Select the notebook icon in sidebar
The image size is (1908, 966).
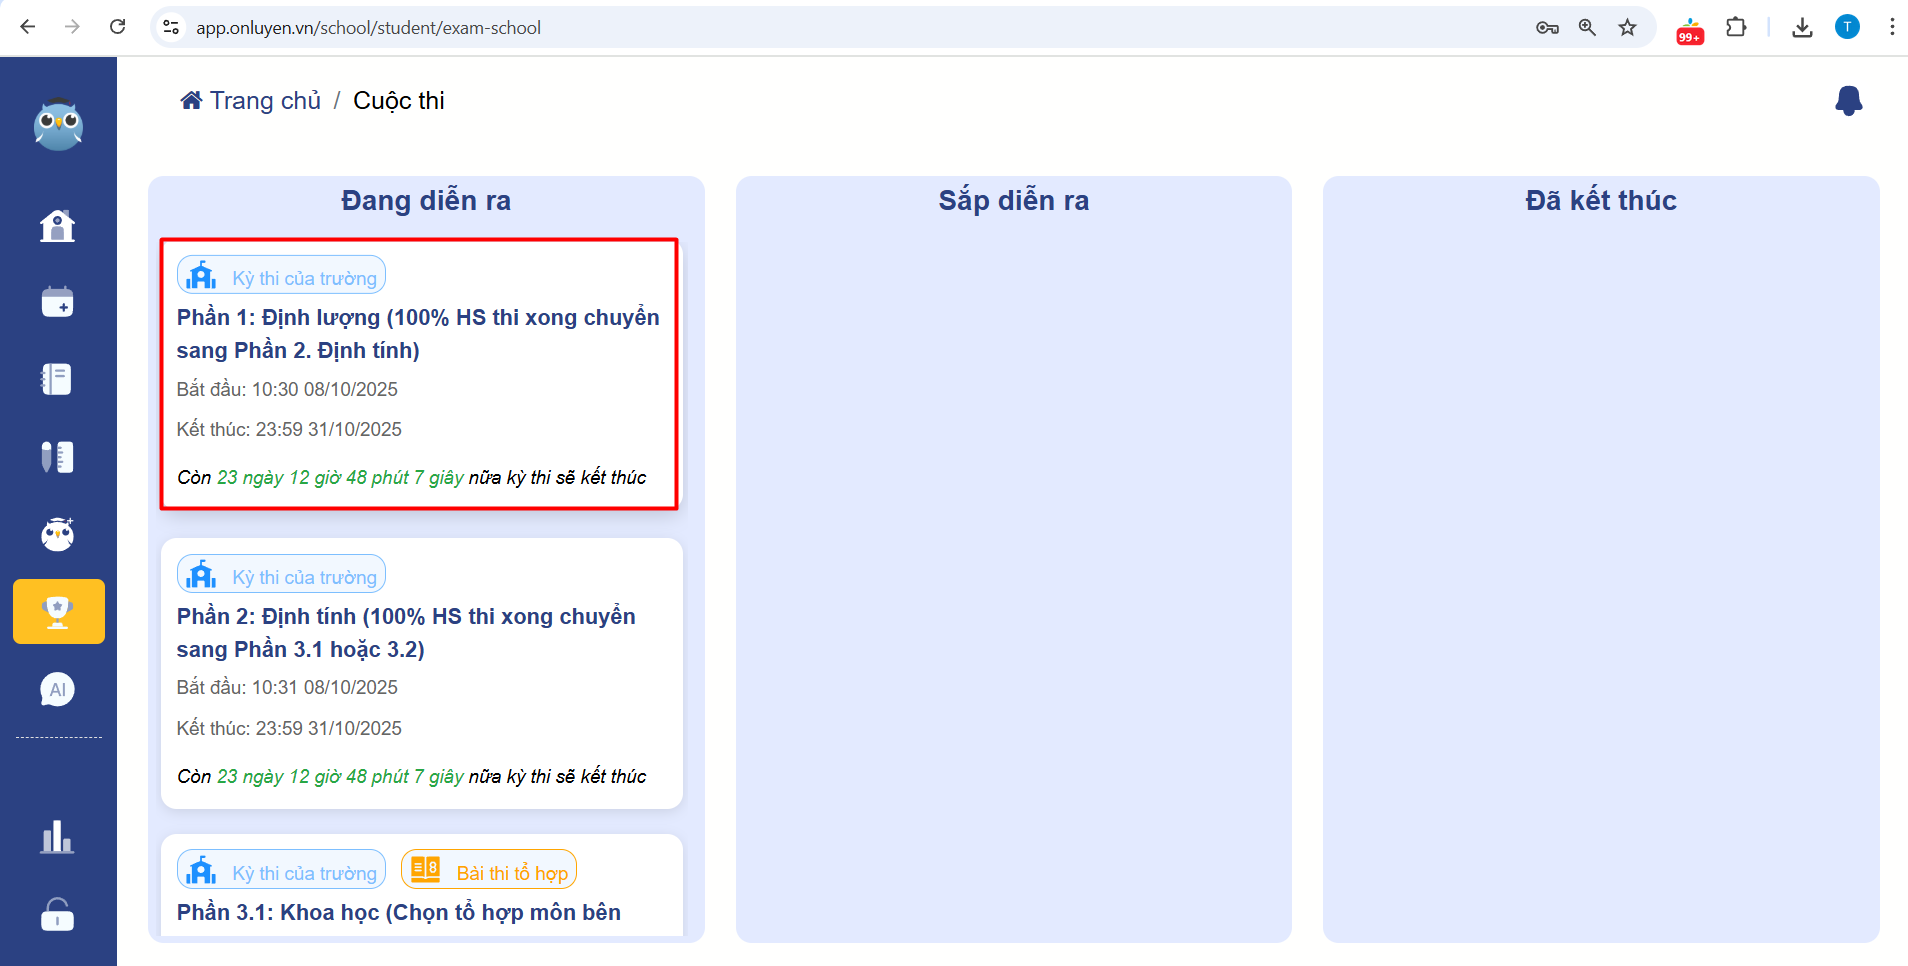pyautogui.click(x=57, y=379)
